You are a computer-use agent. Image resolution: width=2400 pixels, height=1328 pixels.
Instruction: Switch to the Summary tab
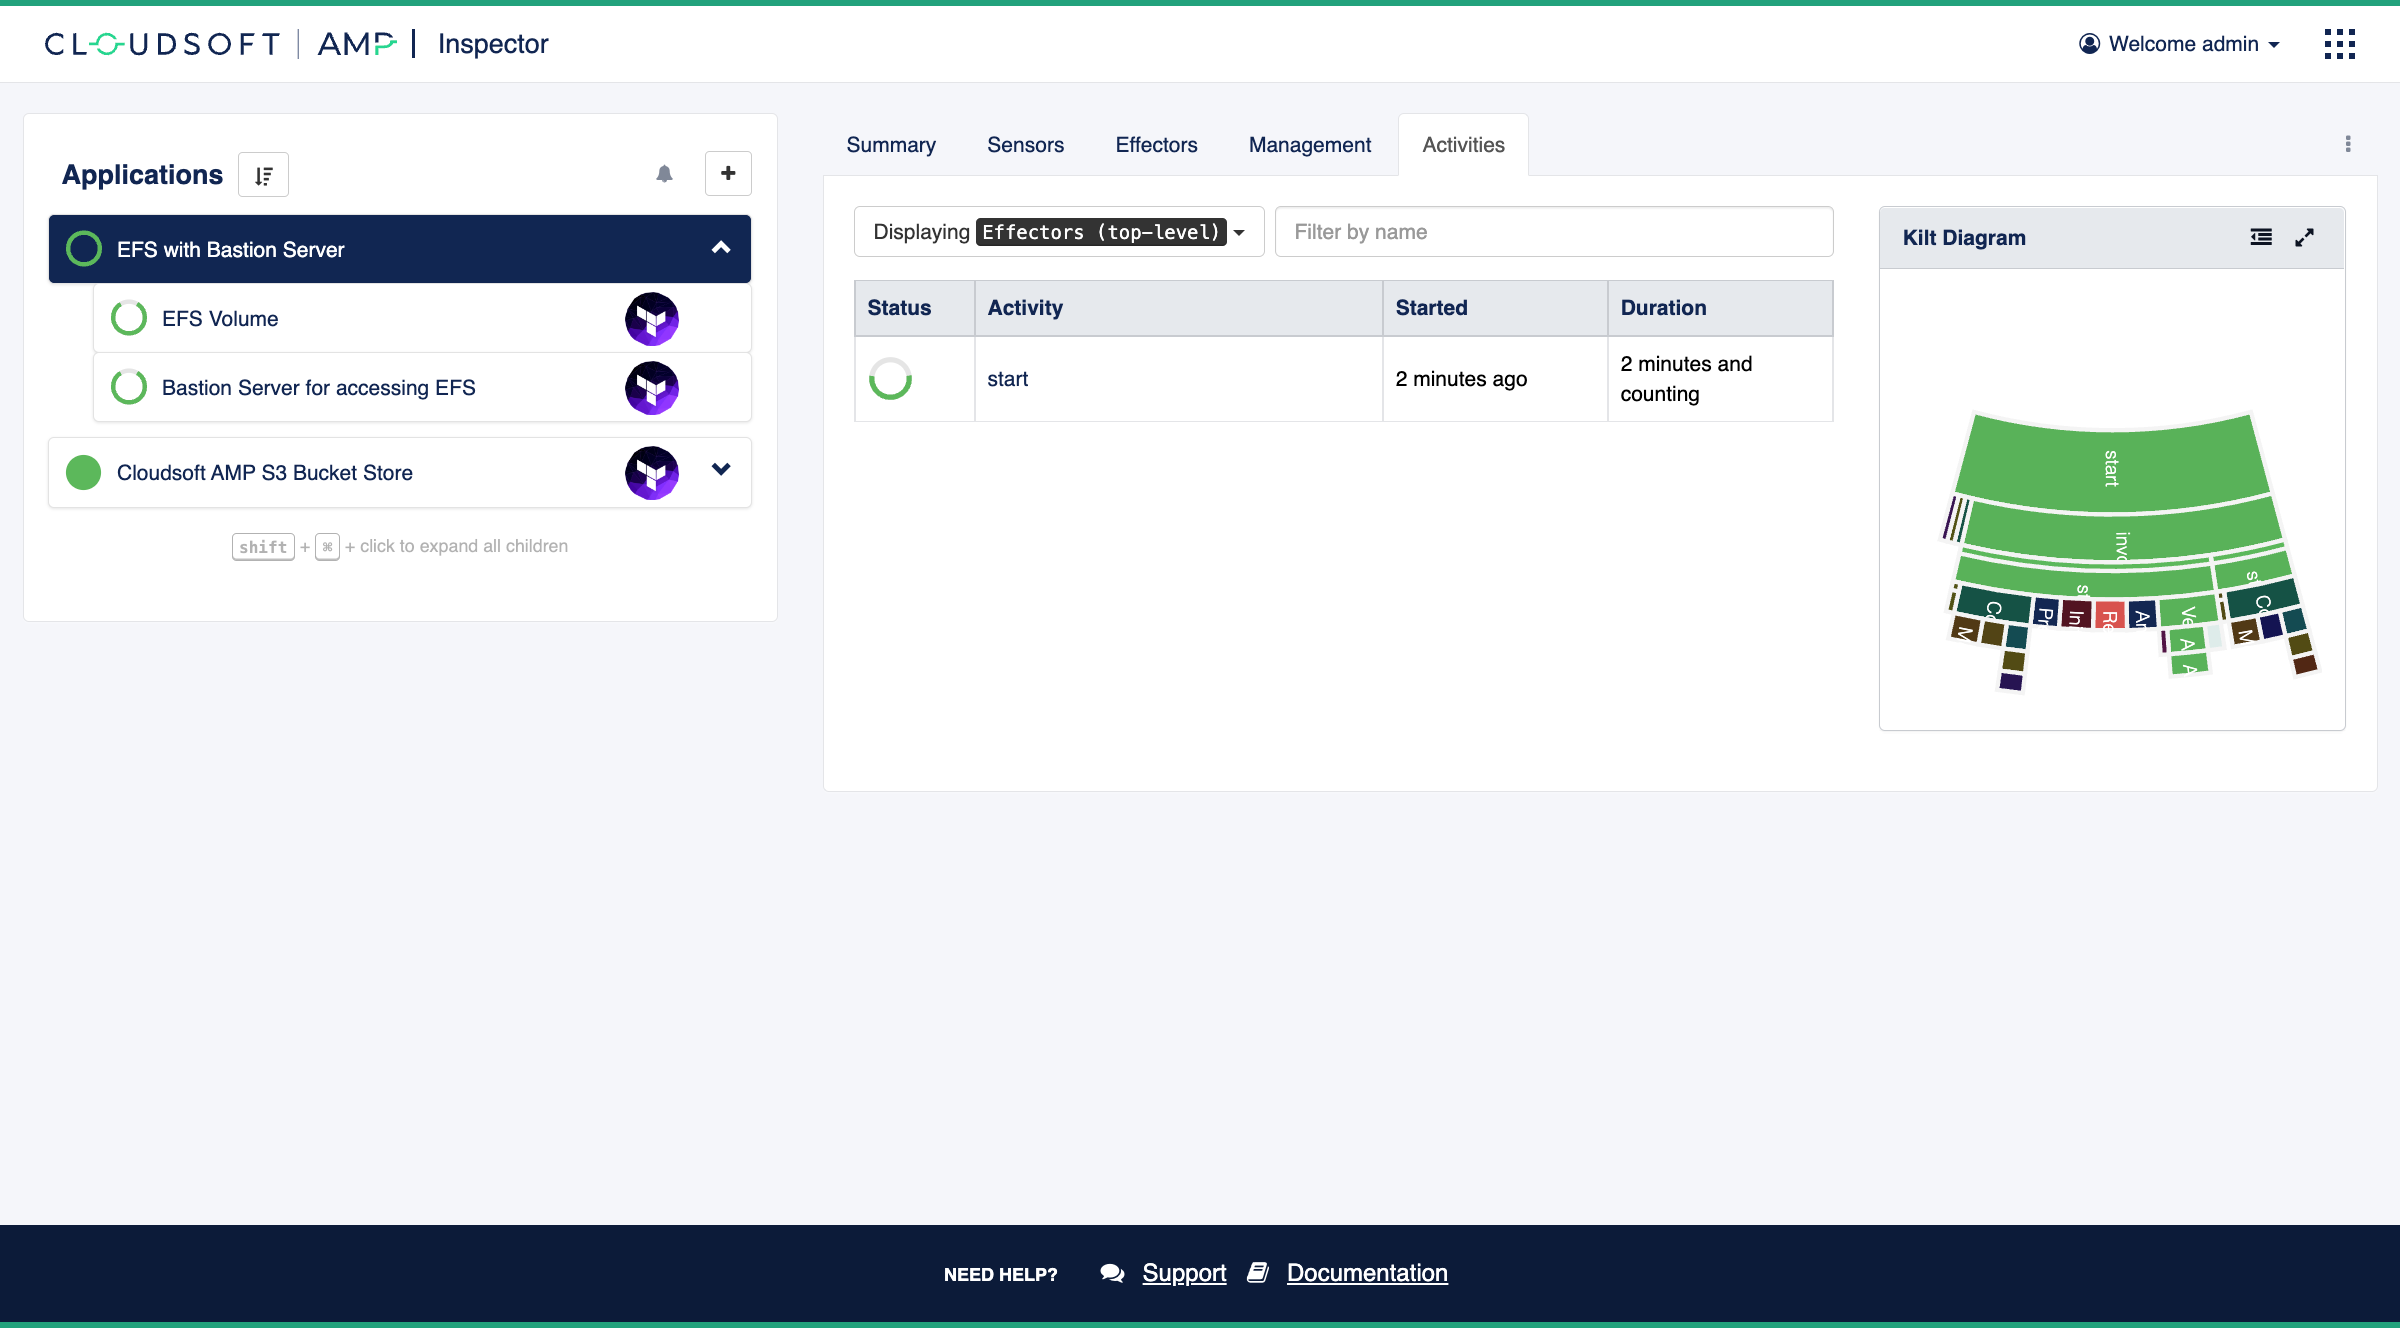(891, 145)
